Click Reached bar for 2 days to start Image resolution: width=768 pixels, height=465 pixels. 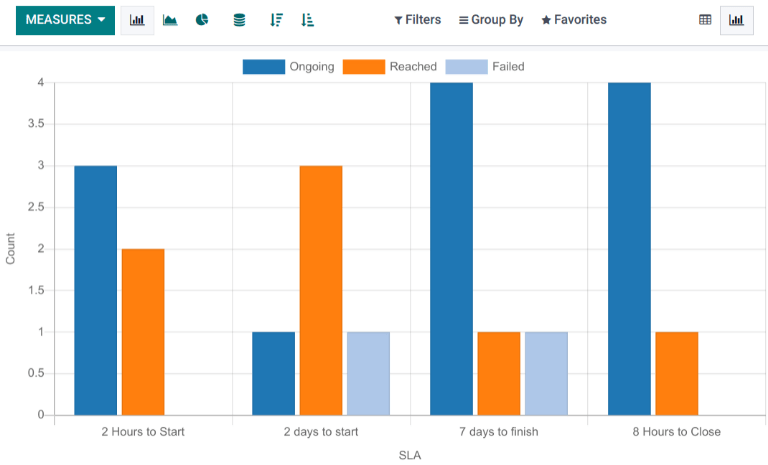pyautogui.click(x=321, y=291)
